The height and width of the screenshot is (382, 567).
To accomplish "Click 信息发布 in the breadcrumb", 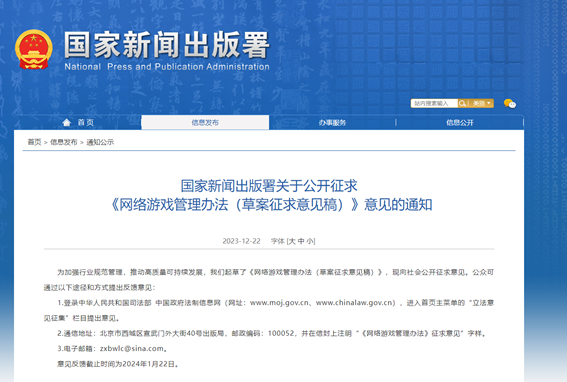I will 64,142.
